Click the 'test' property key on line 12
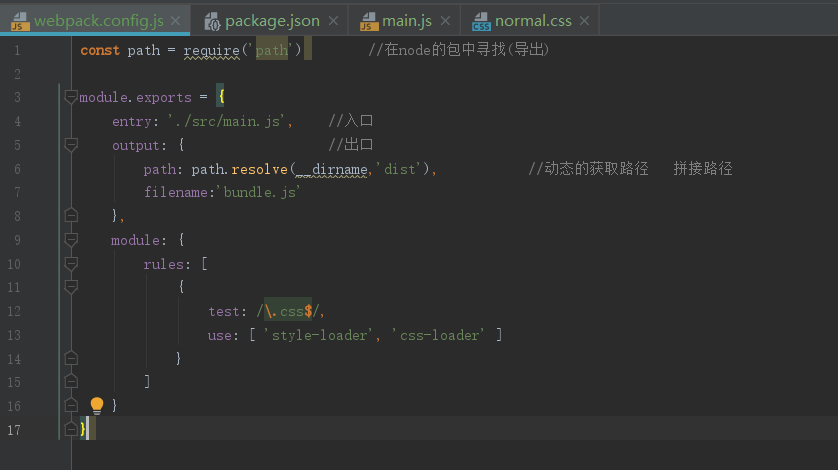This screenshot has width=838, height=470. click(x=224, y=312)
